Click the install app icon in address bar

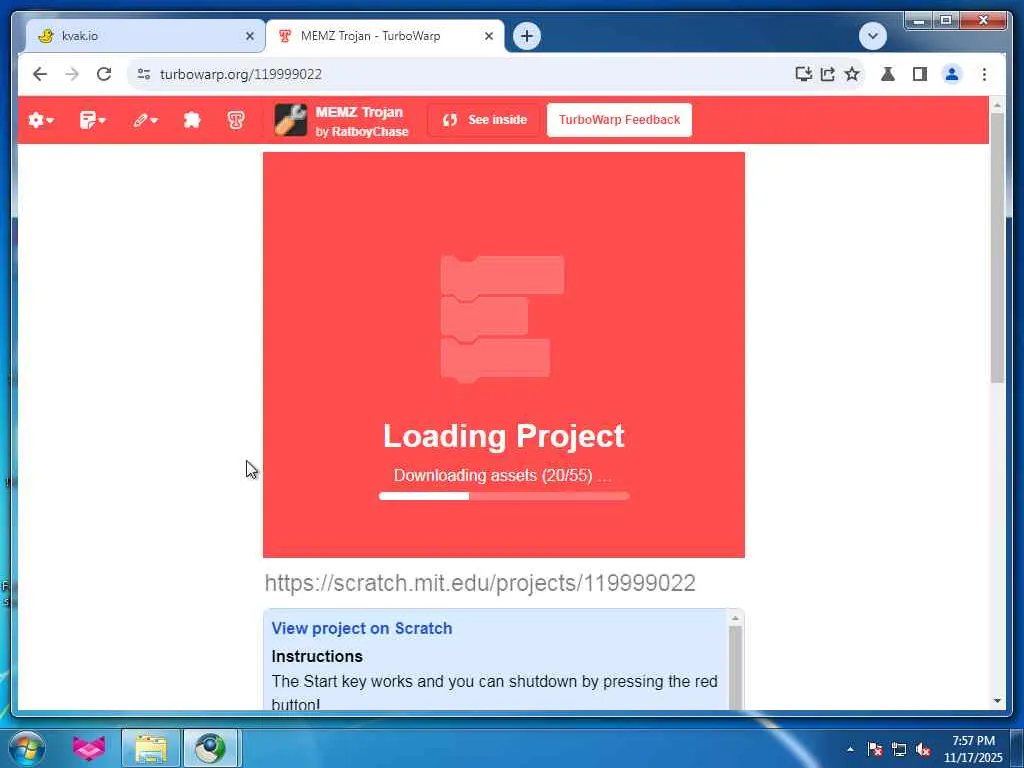tap(803, 74)
